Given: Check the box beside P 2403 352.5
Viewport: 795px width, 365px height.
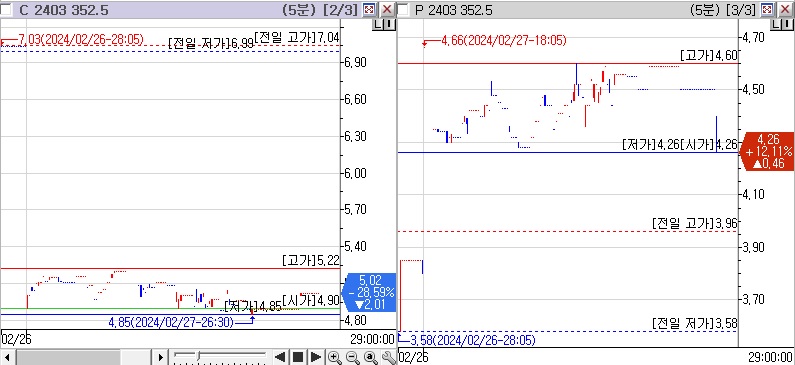Looking at the screenshot, I should pyautogui.click(x=404, y=10).
